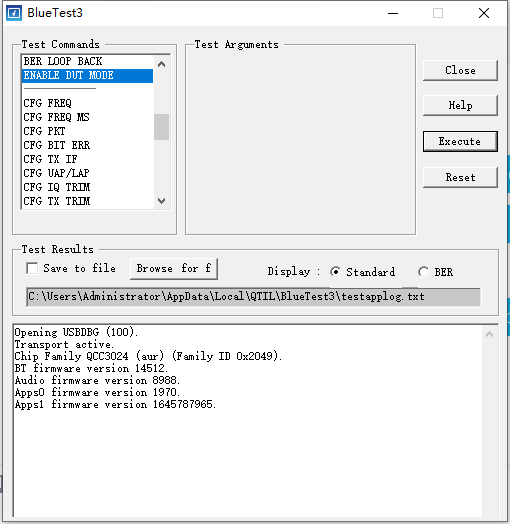Viewport: 510px width, 524px height.
Task: Select BER LOOP BACK command
Action: click(88, 61)
